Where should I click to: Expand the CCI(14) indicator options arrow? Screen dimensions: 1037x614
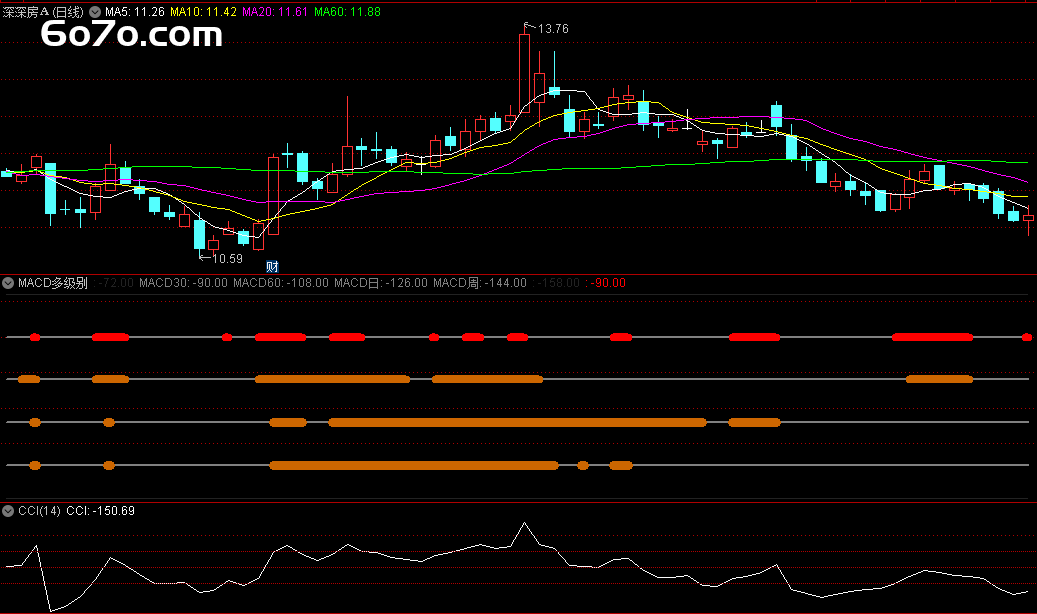[x=8, y=511]
